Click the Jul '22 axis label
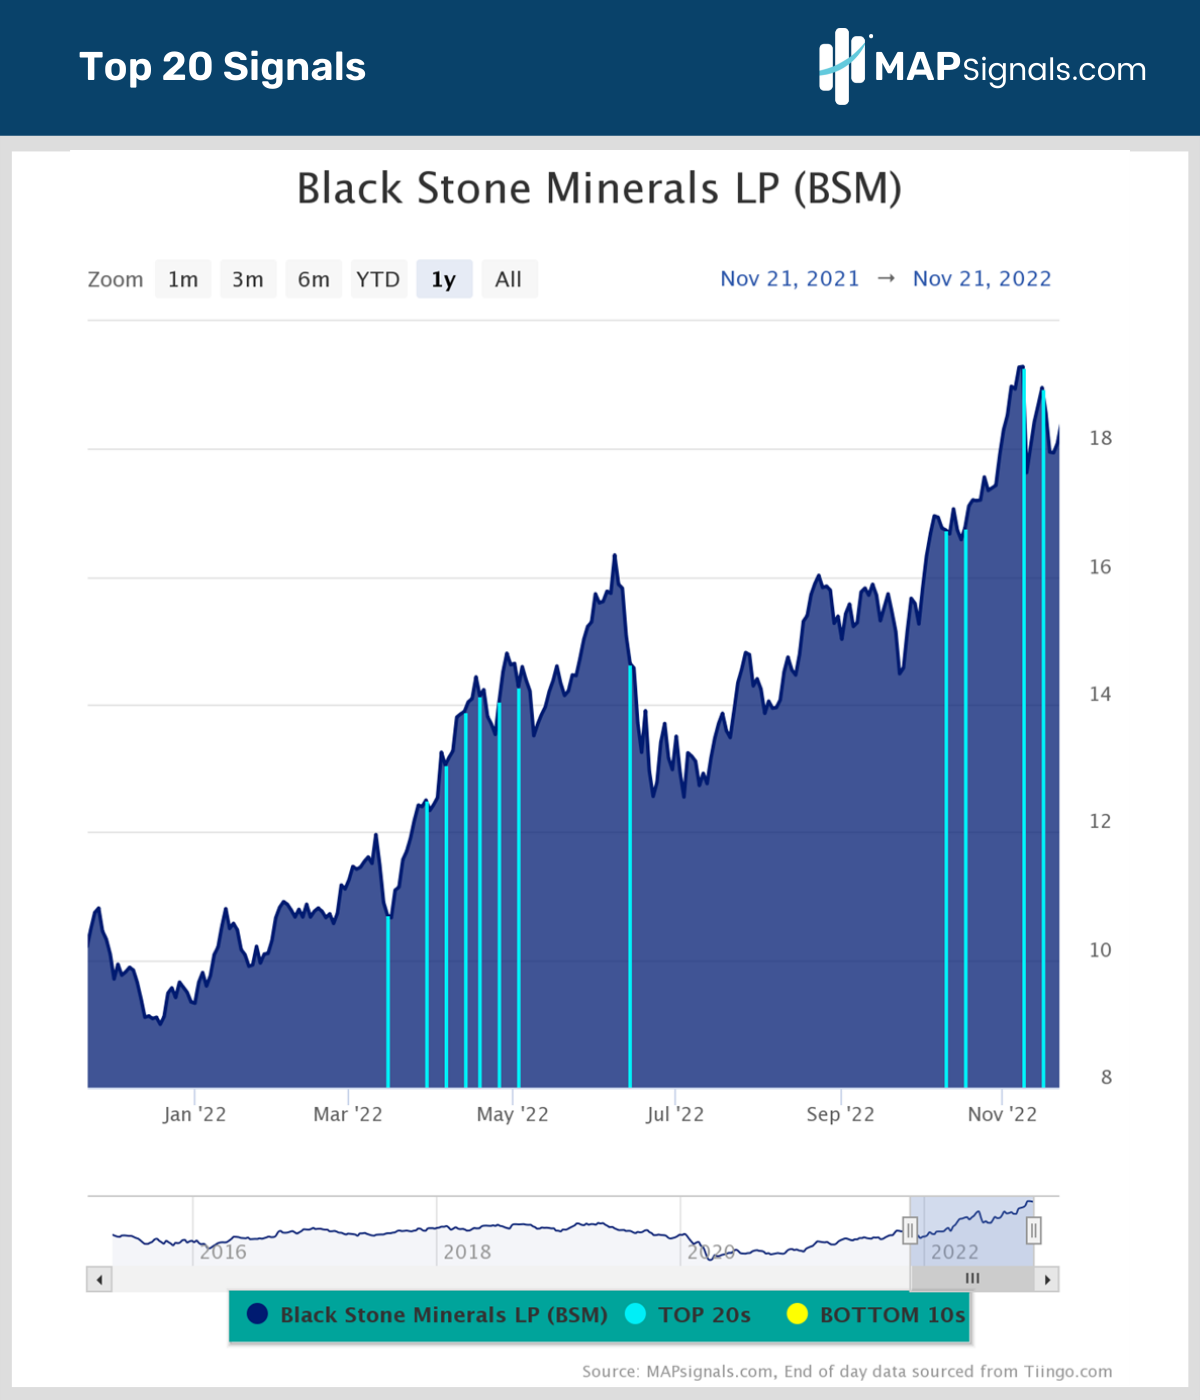The height and width of the screenshot is (1400, 1200). point(675,1114)
